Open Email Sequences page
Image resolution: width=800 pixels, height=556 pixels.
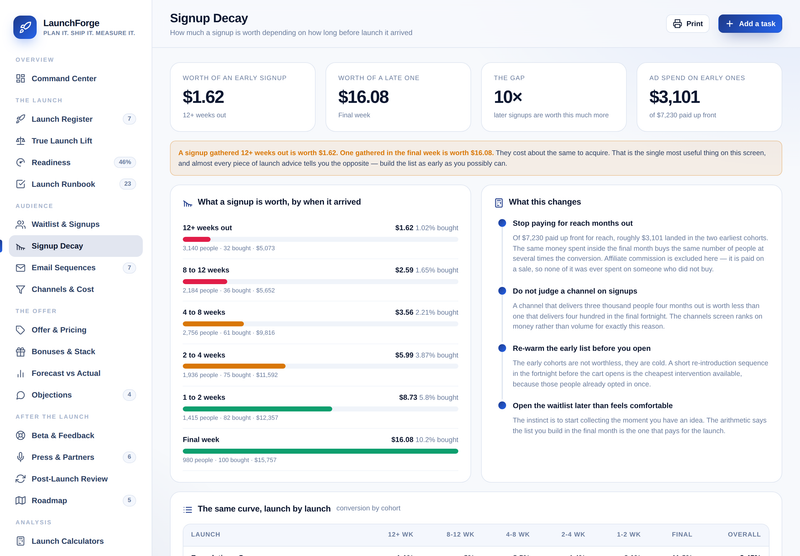point(76,268)
